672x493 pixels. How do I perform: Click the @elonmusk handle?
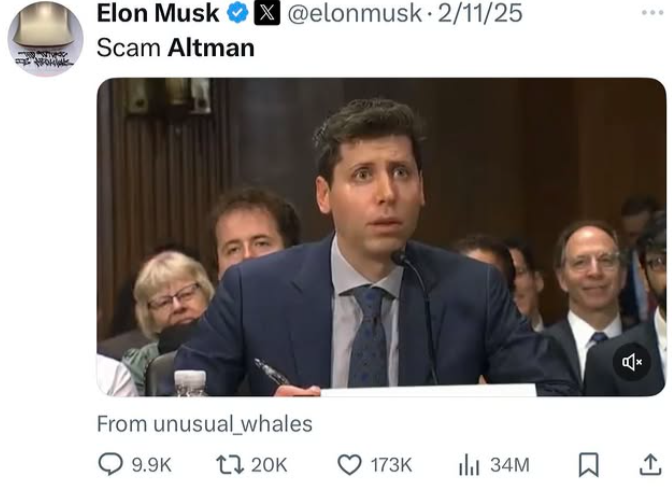point(354,13)
